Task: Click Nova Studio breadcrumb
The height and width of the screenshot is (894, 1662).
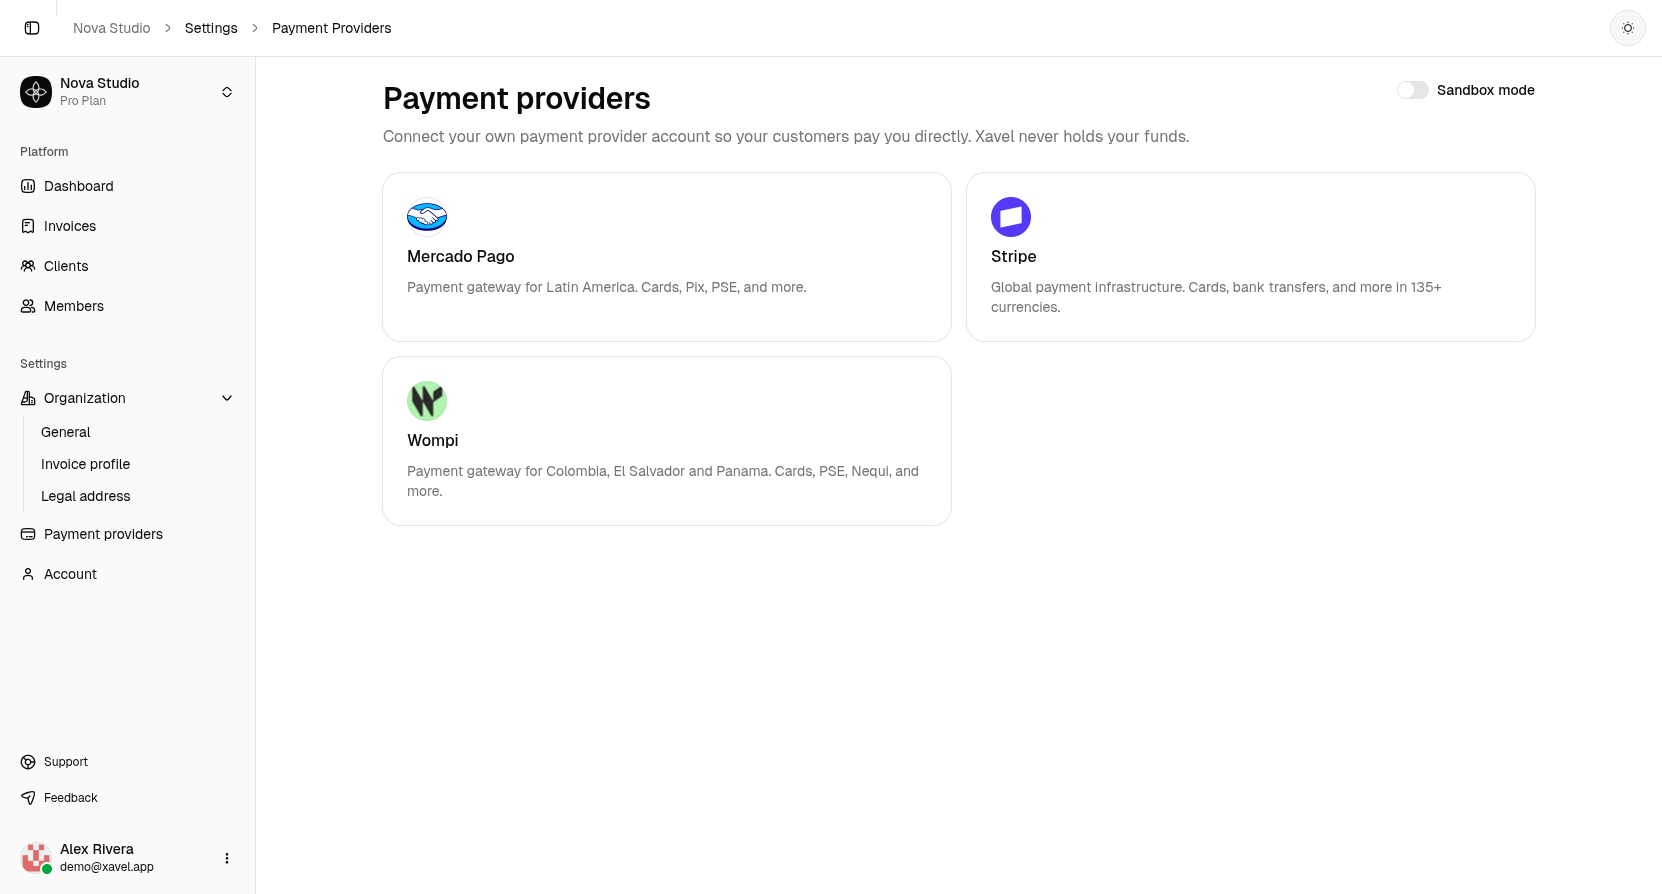Action: pos(112,28)
